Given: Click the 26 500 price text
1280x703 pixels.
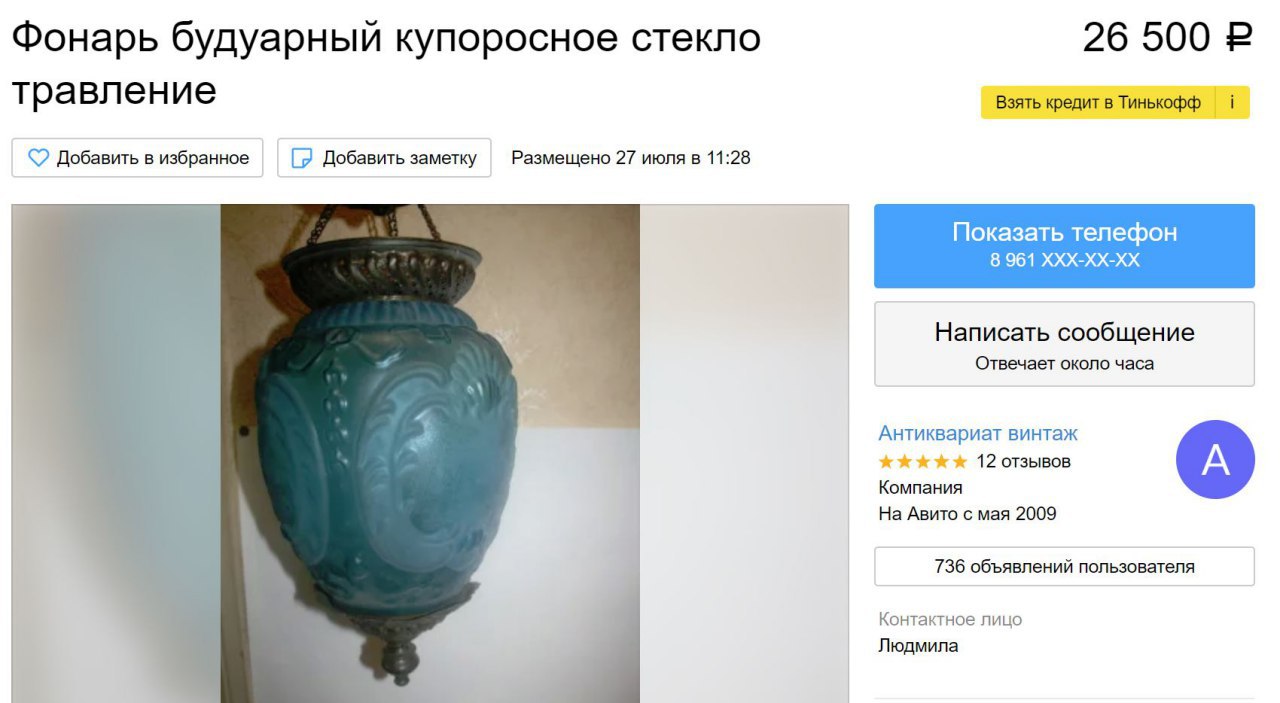Looking at the screenshot, I should point(1147,38).
